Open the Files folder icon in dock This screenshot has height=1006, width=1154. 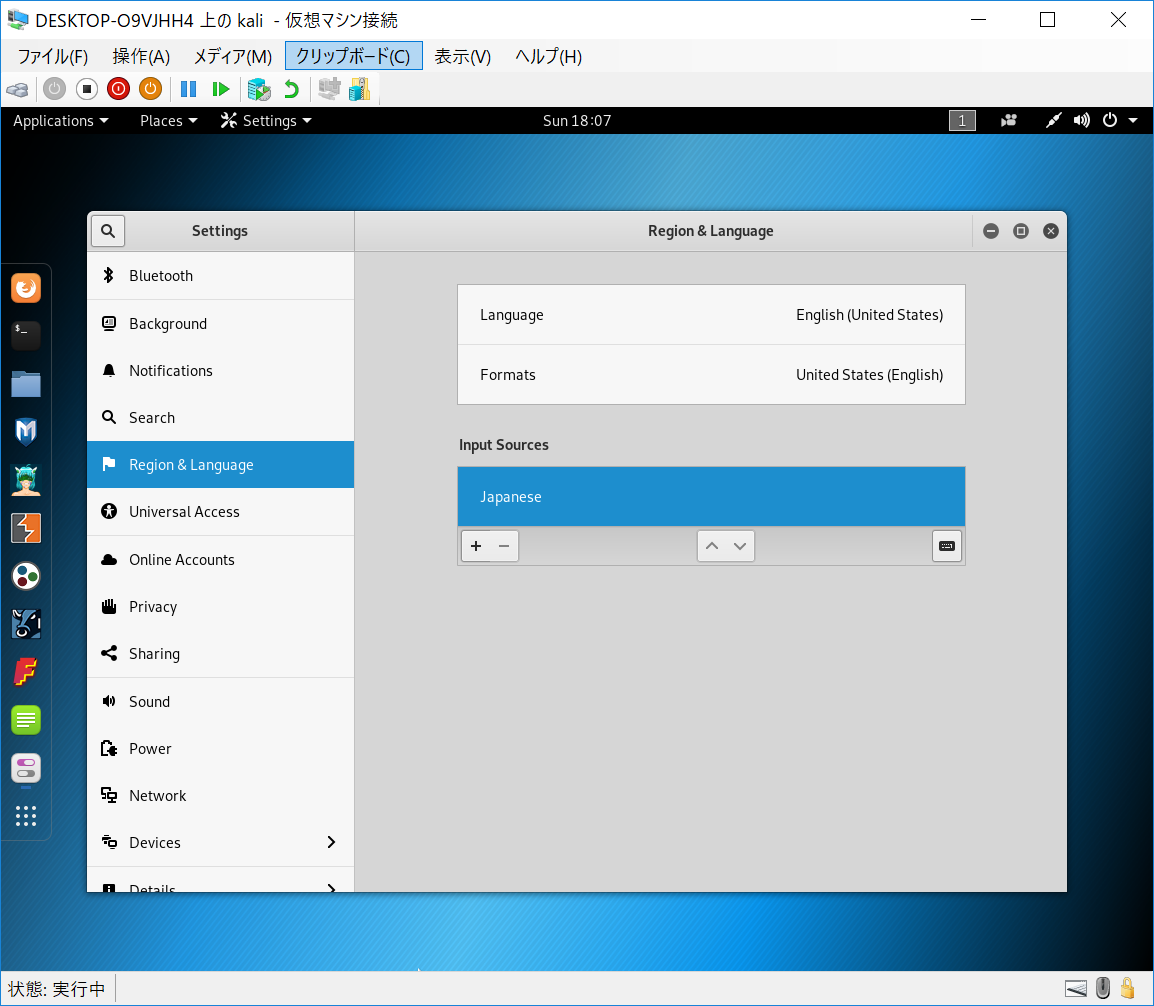click(26, 383)
